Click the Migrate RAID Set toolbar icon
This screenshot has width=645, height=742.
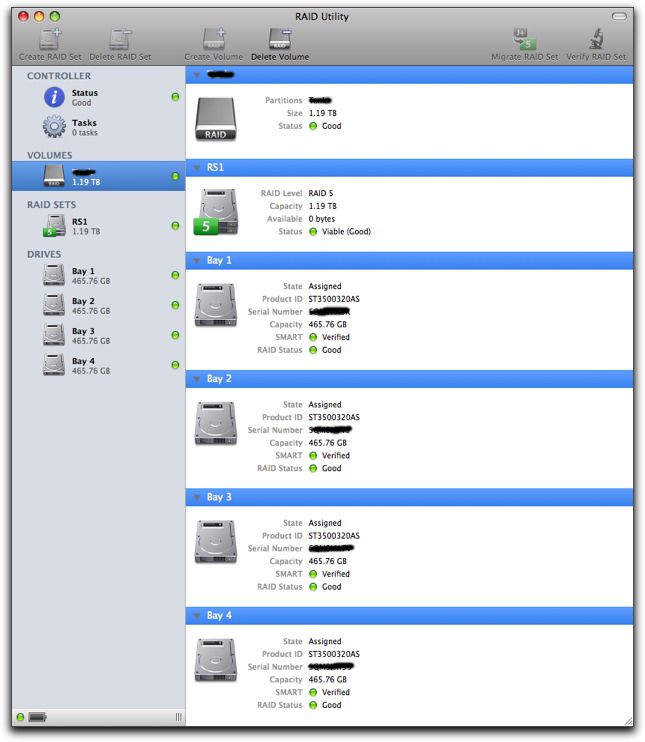point(525,39)
